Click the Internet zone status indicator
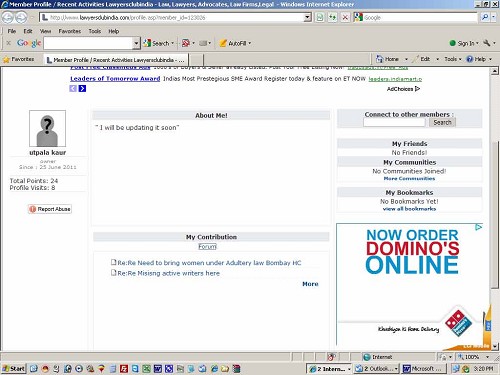The image size is (500, 375). pos(377,357)
